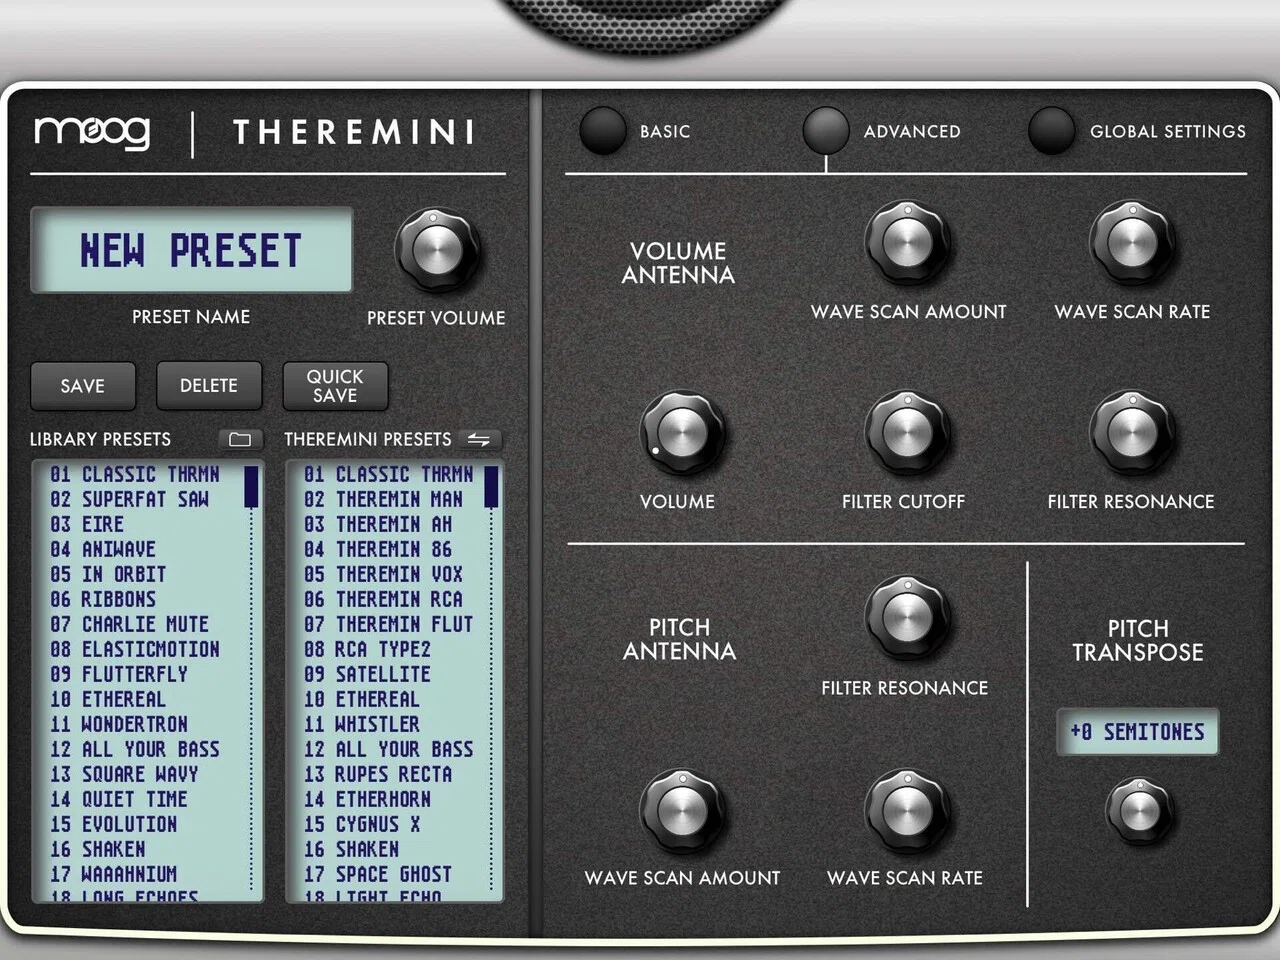This screenshot has width=1280, height=960.
Task: Select Theremini preset 16 SHAKEN
Action: (x=352, y=849)
